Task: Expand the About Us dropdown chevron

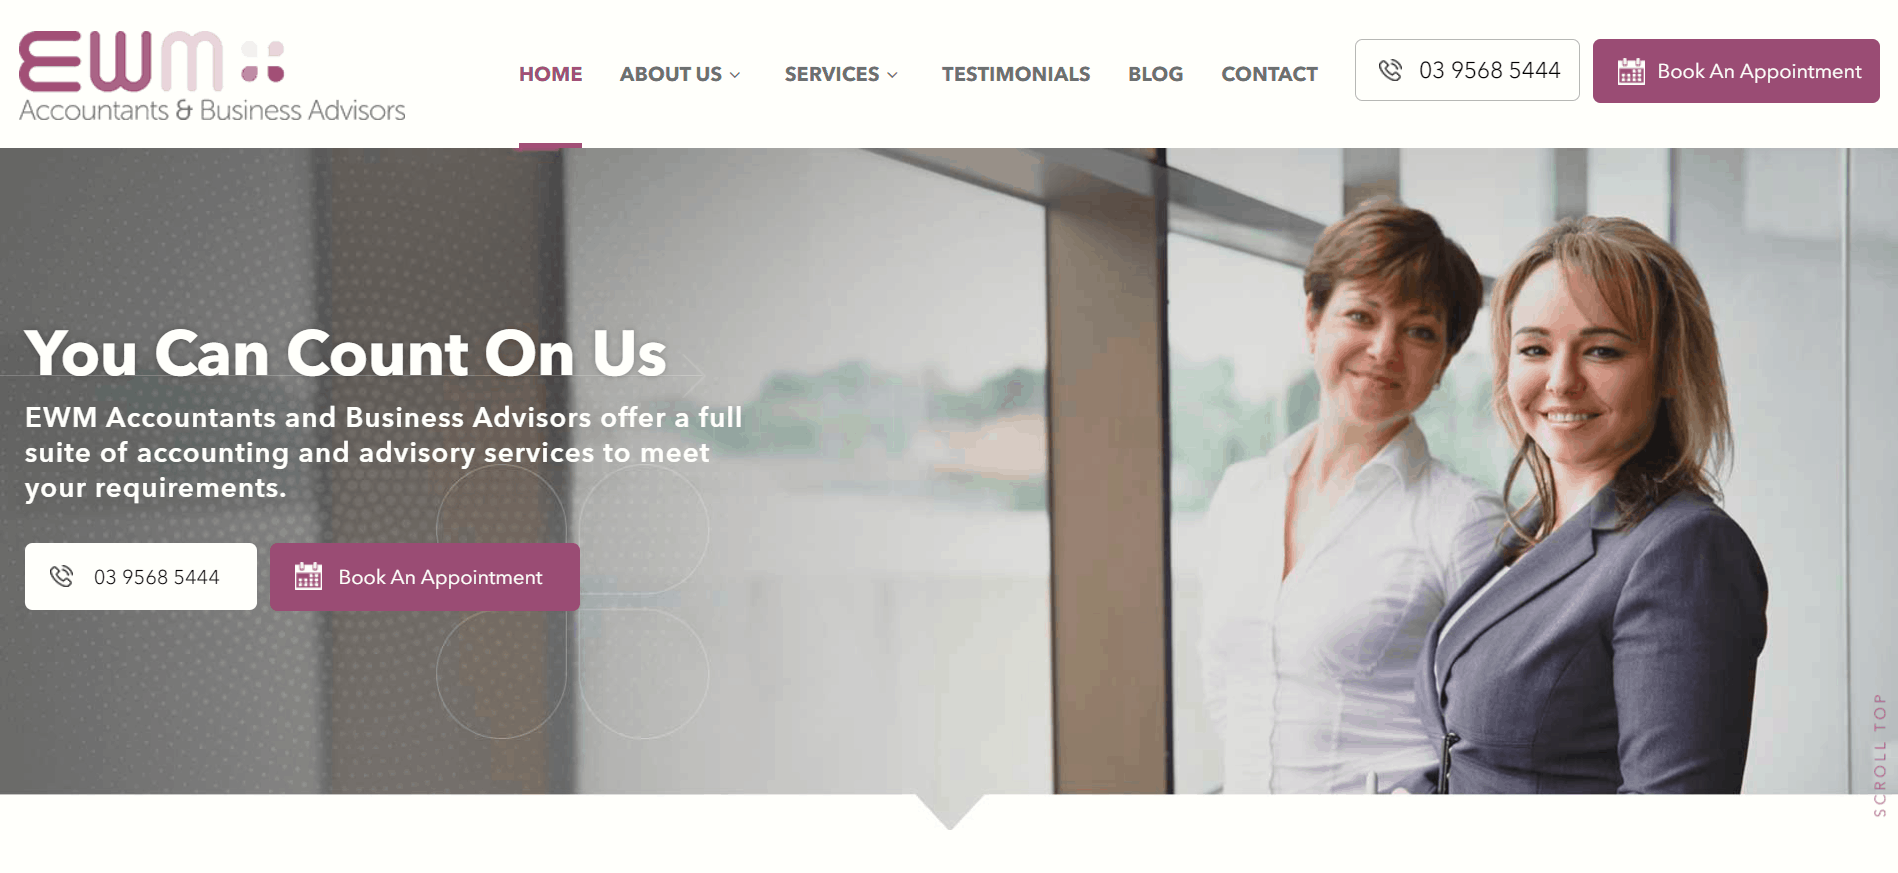Action: [x=735, y=75]
